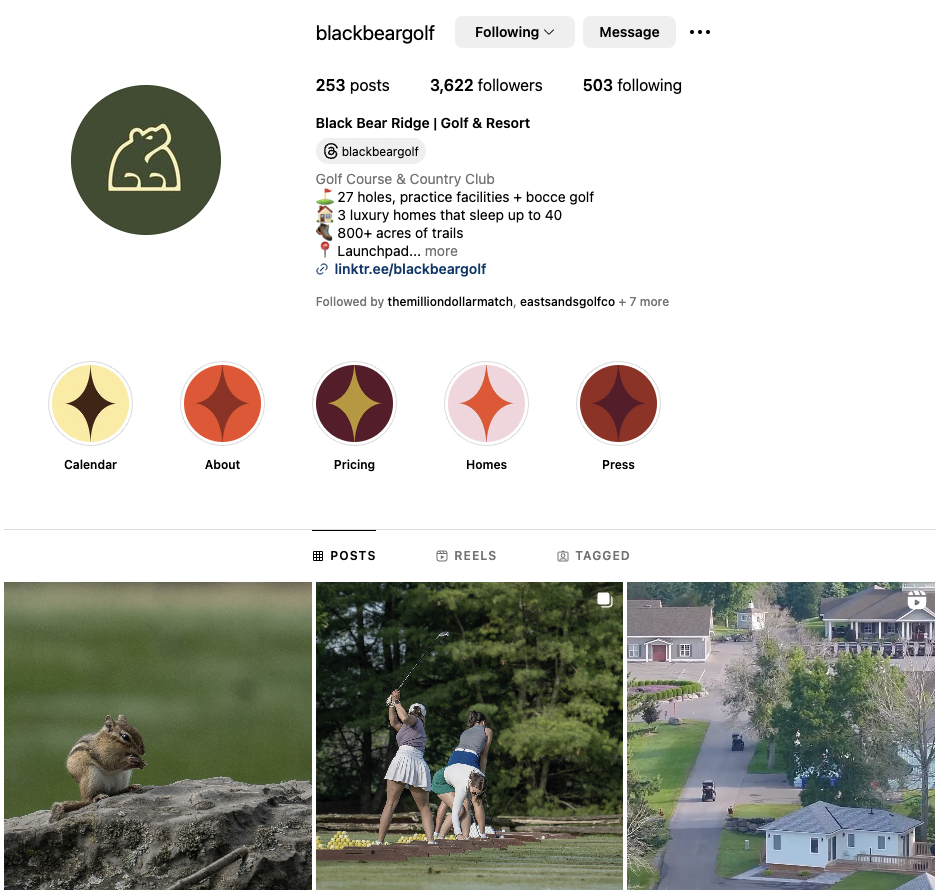Open the Pricing story highlight
This screenshot has height=894, width=936.
click(354, 403)
